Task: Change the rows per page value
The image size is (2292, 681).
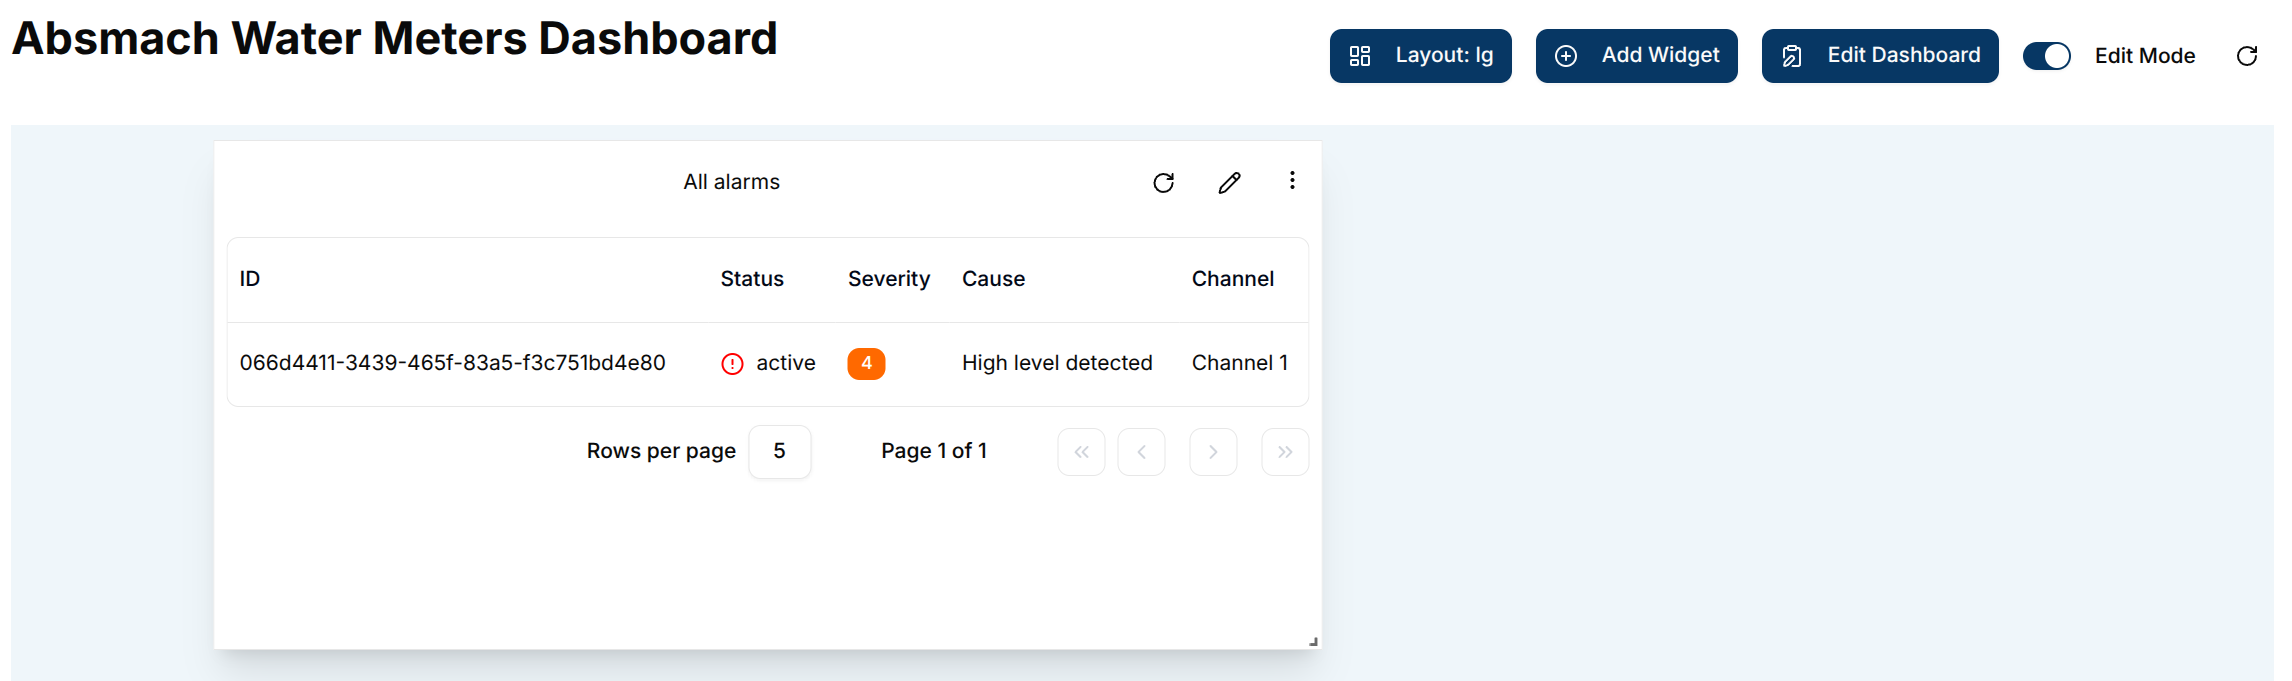Action: [779, 452]
